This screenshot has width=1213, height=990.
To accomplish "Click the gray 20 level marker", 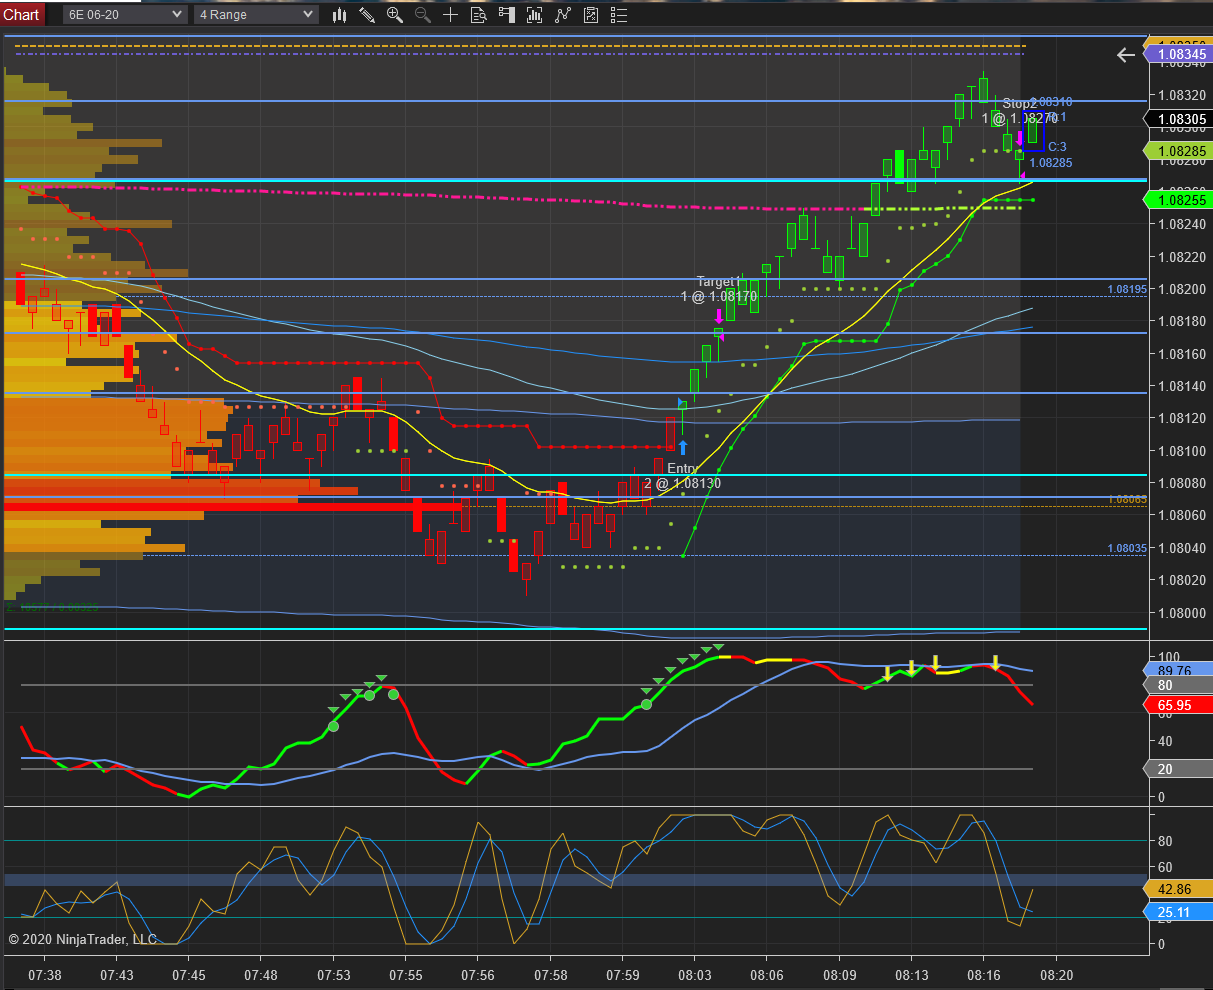I will [1178, 769].
